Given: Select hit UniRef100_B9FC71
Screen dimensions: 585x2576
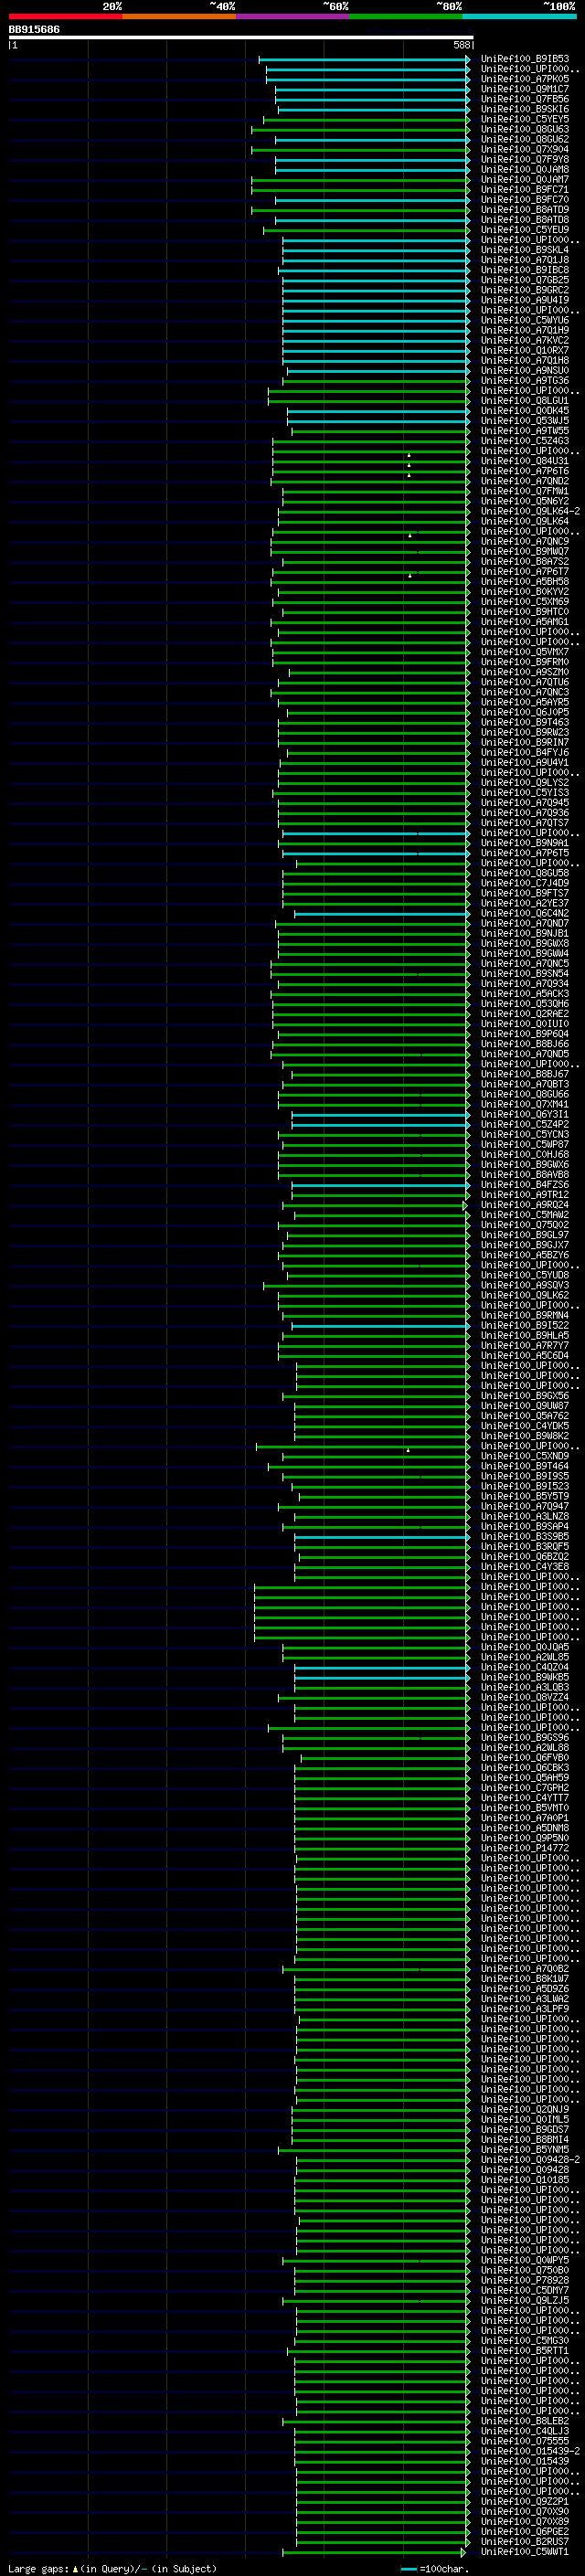Looking at the screenshot, I should [525, 190].
